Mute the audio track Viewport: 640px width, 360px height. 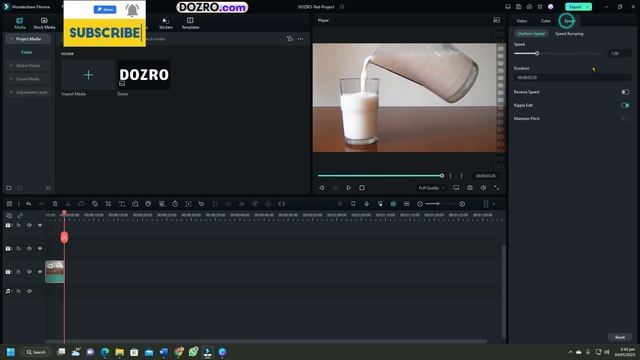29,291
